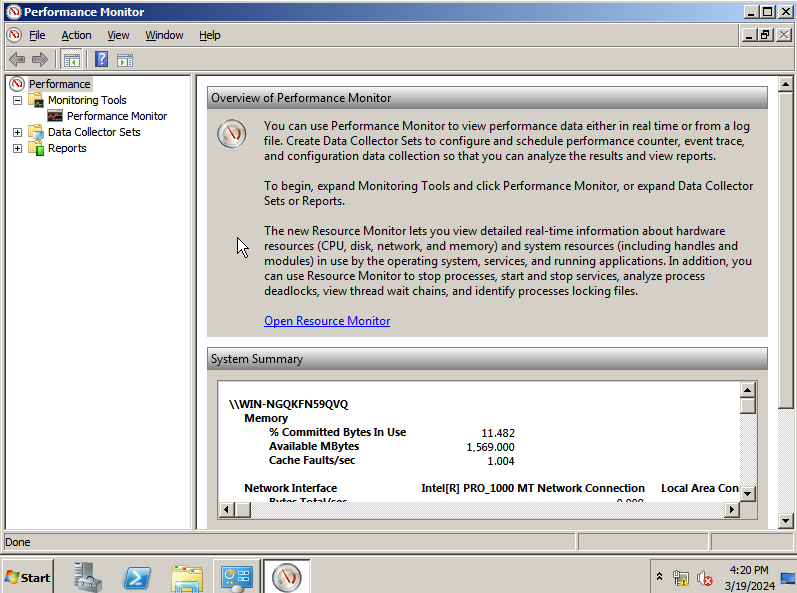Screen dimensions: 797x593
Task: Click Performance Monitor title bar icon
Action: pos(13,11)
